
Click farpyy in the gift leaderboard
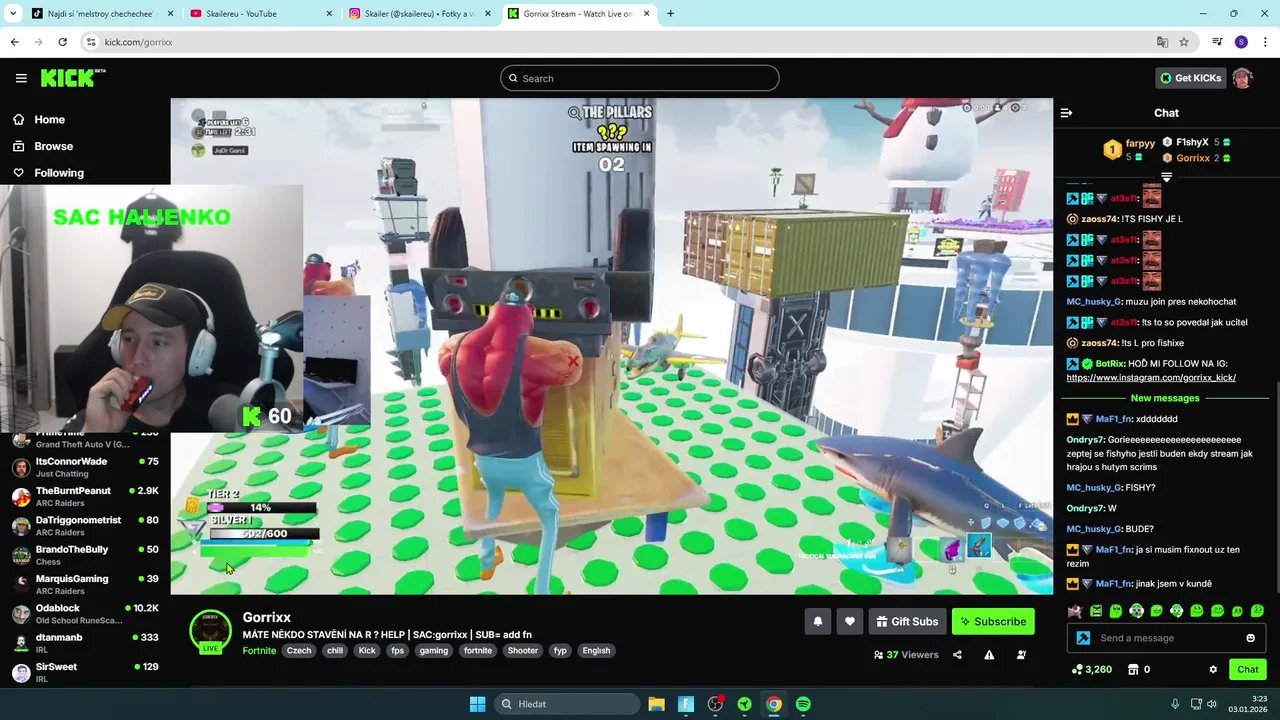point(1140,144)
